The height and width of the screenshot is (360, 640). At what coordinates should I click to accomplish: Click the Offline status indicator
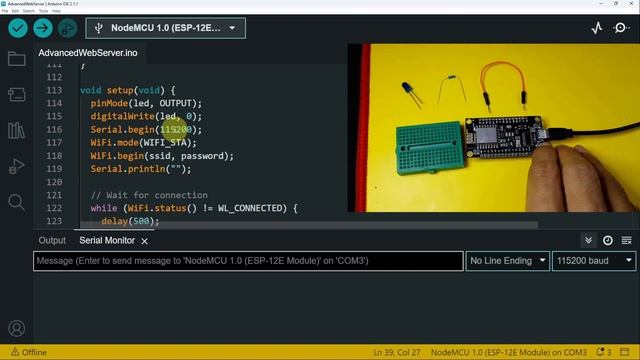pyautogui.click(x=29, y=352)
